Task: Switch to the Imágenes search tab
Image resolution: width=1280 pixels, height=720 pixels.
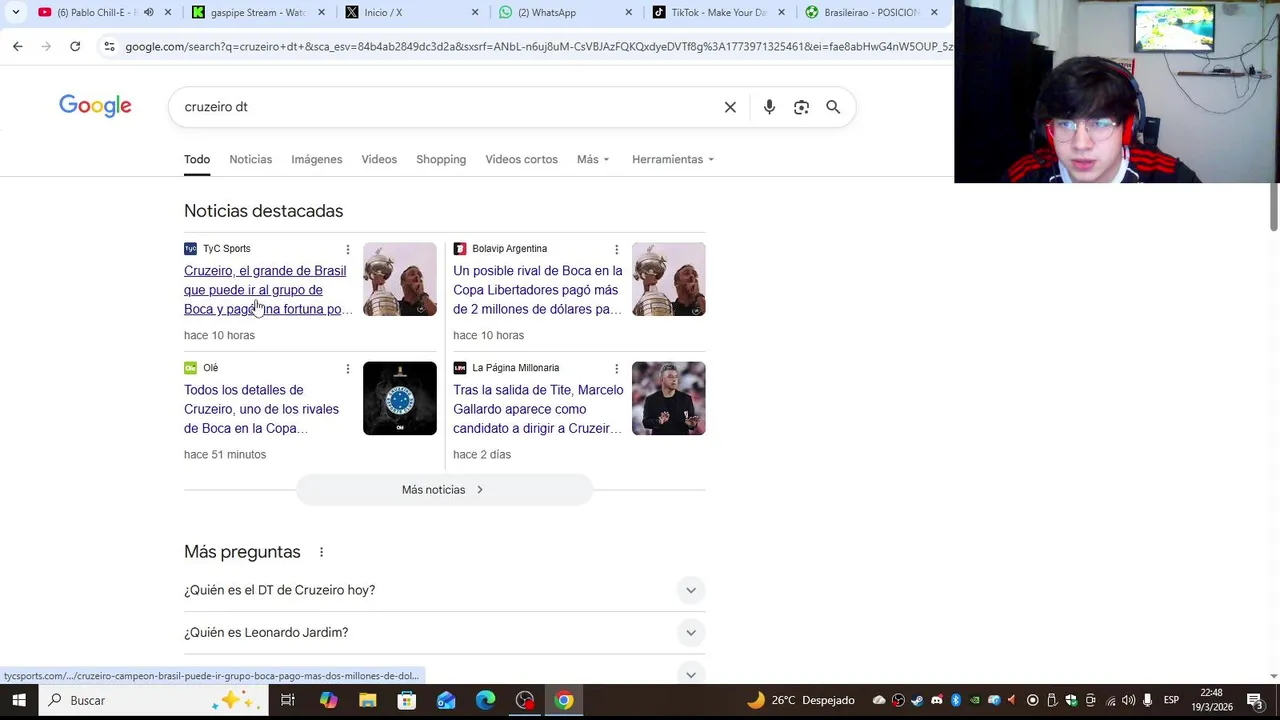Action: click(316, 159)
